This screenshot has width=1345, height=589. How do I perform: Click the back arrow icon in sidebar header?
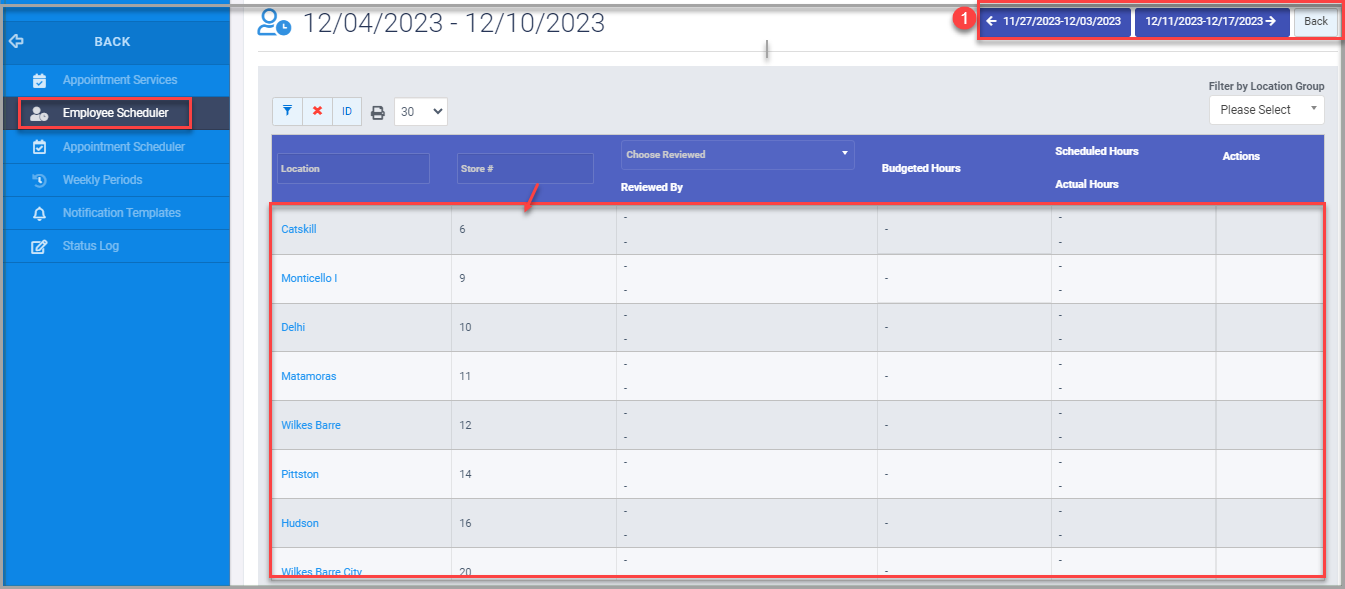[x=15, y=41]
